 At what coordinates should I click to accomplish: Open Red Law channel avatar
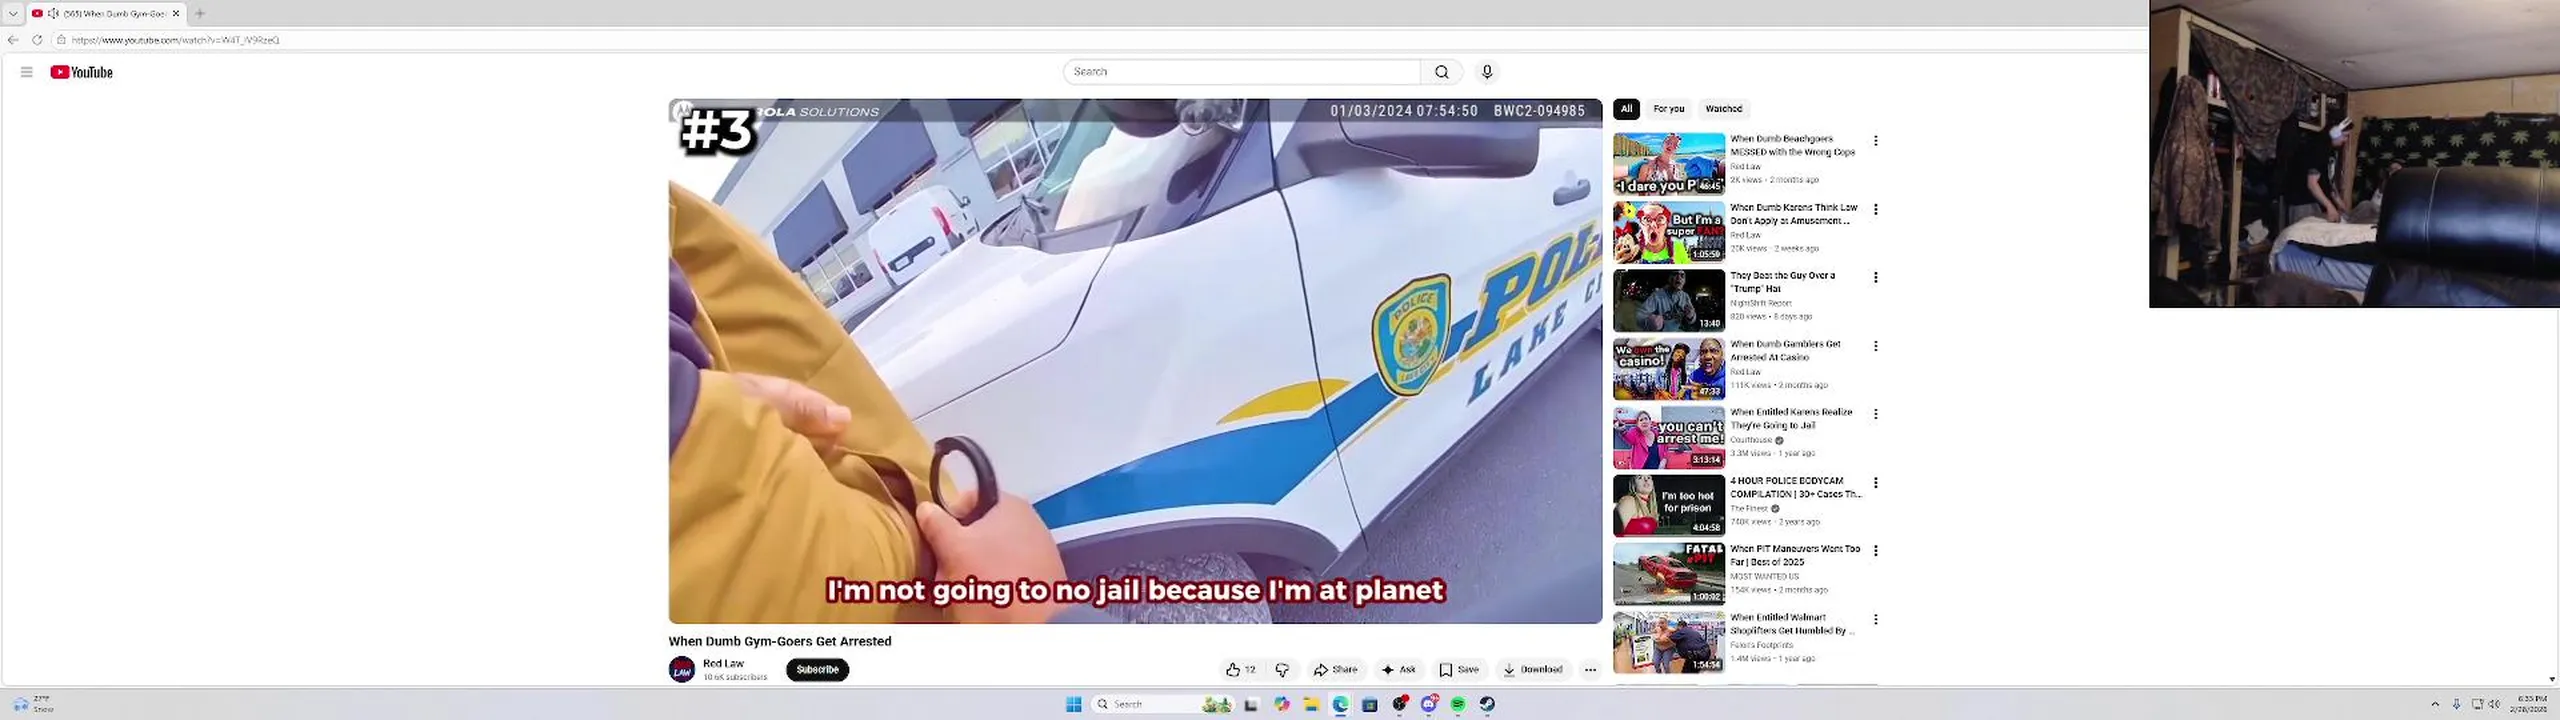click(682, 670)
